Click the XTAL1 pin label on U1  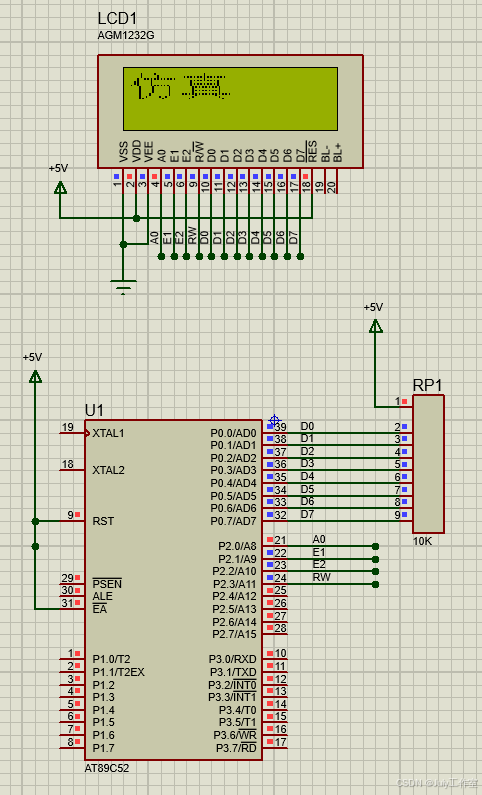click(x=108, y=433)
